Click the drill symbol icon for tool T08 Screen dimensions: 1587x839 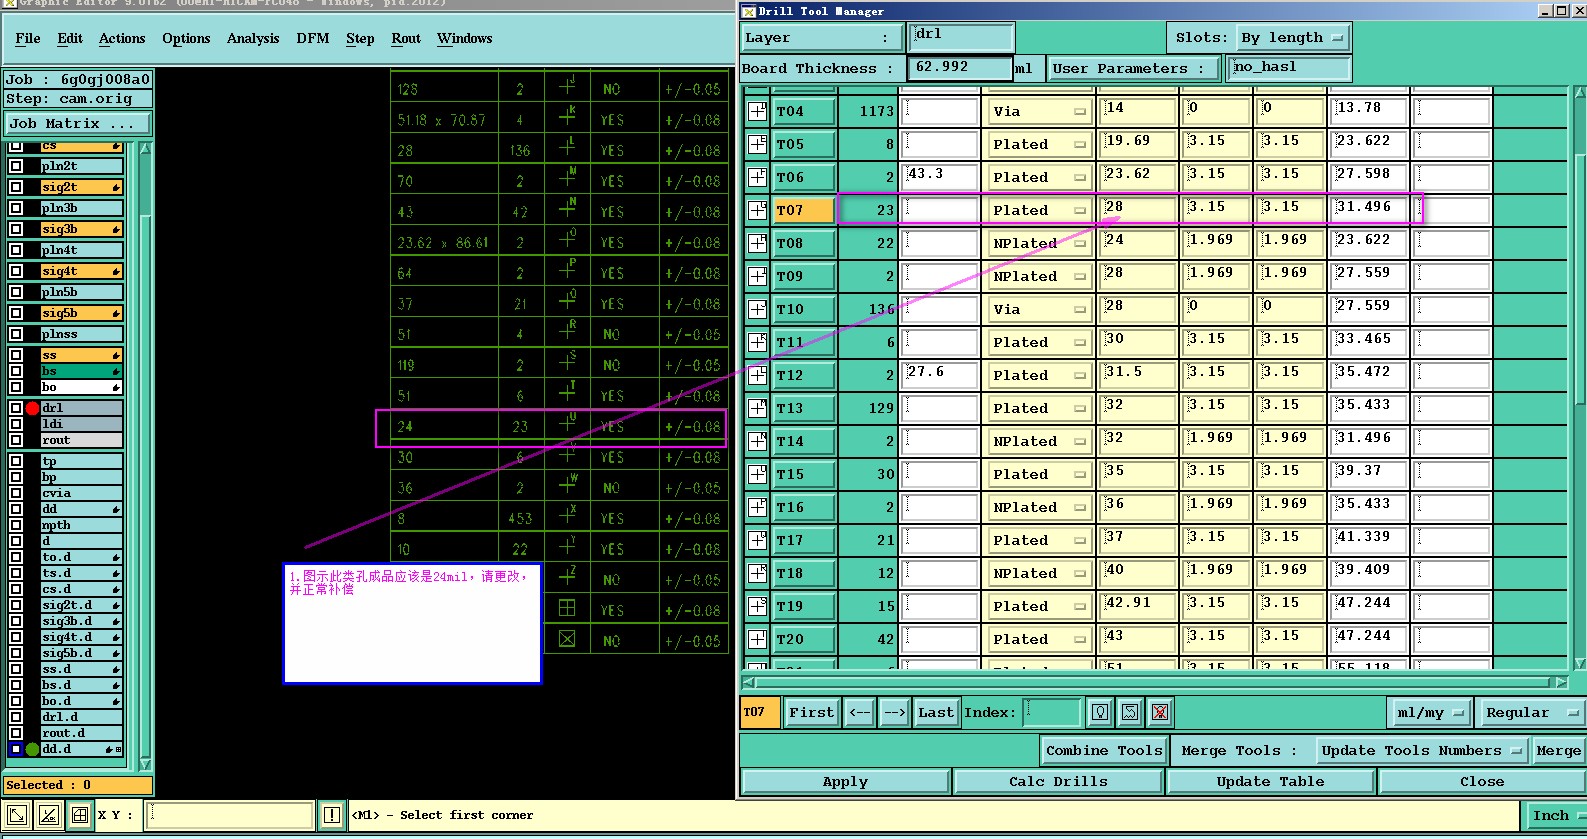tap(758, 243)
